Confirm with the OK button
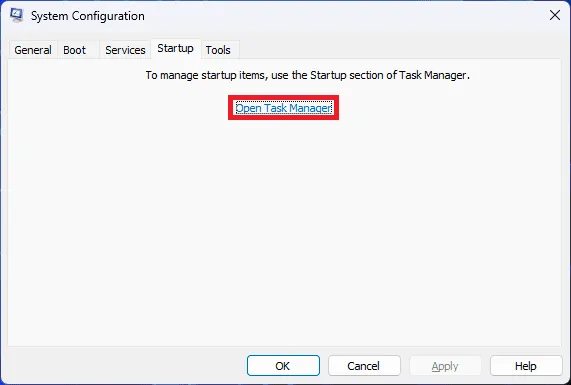 click(283, 366)
